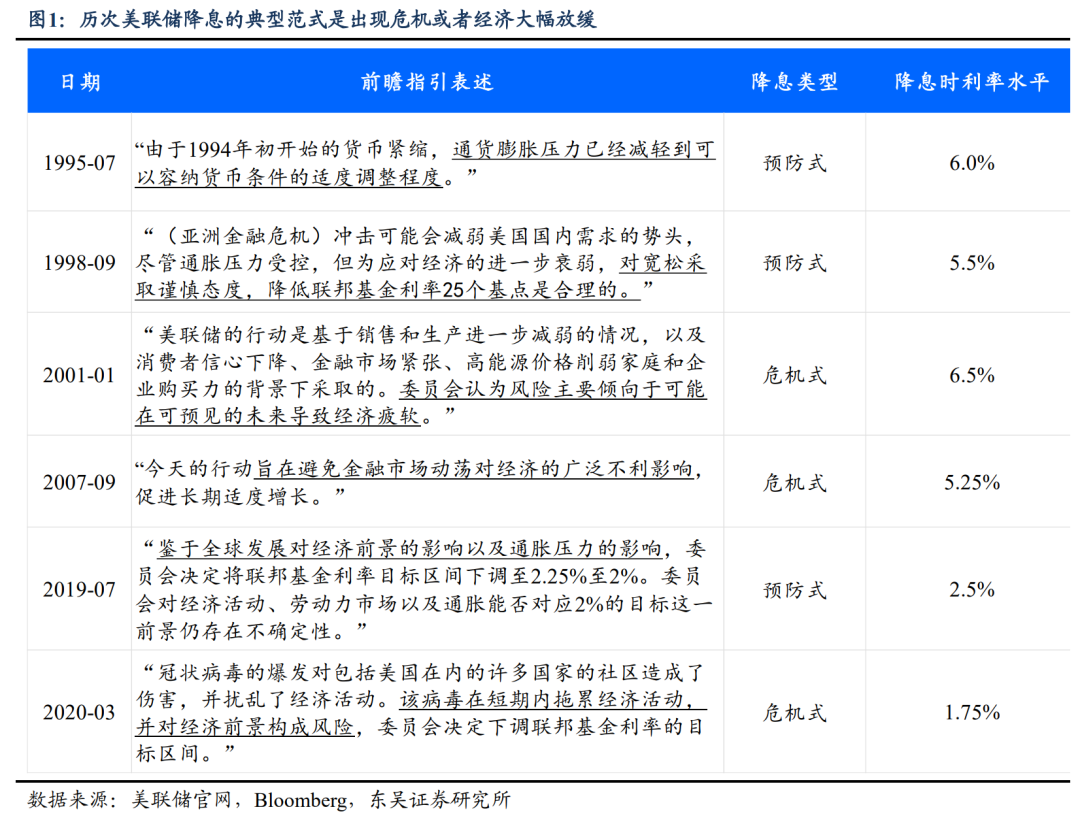Click the 2001-01 date cell
This screenshot has height=818, width=1080.
pos(80,375)
